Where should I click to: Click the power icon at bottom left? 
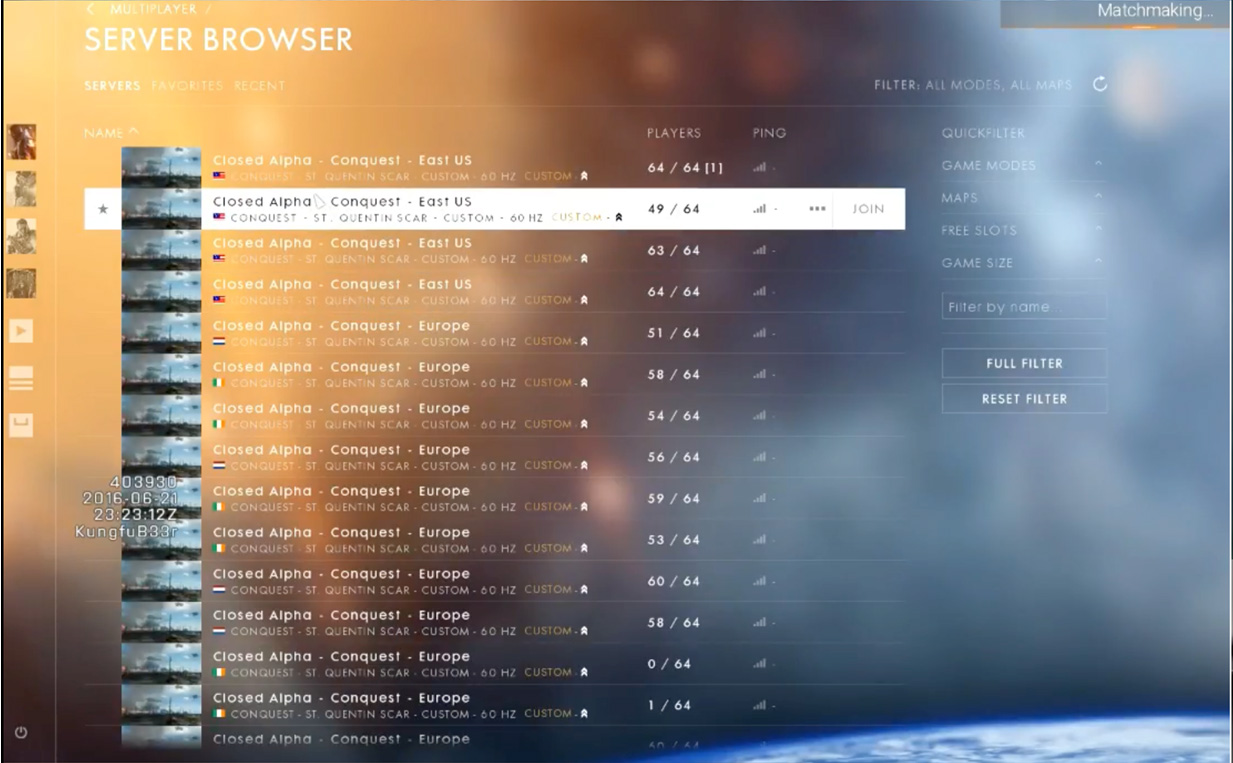pyautogui.click(x=21, y=733)
